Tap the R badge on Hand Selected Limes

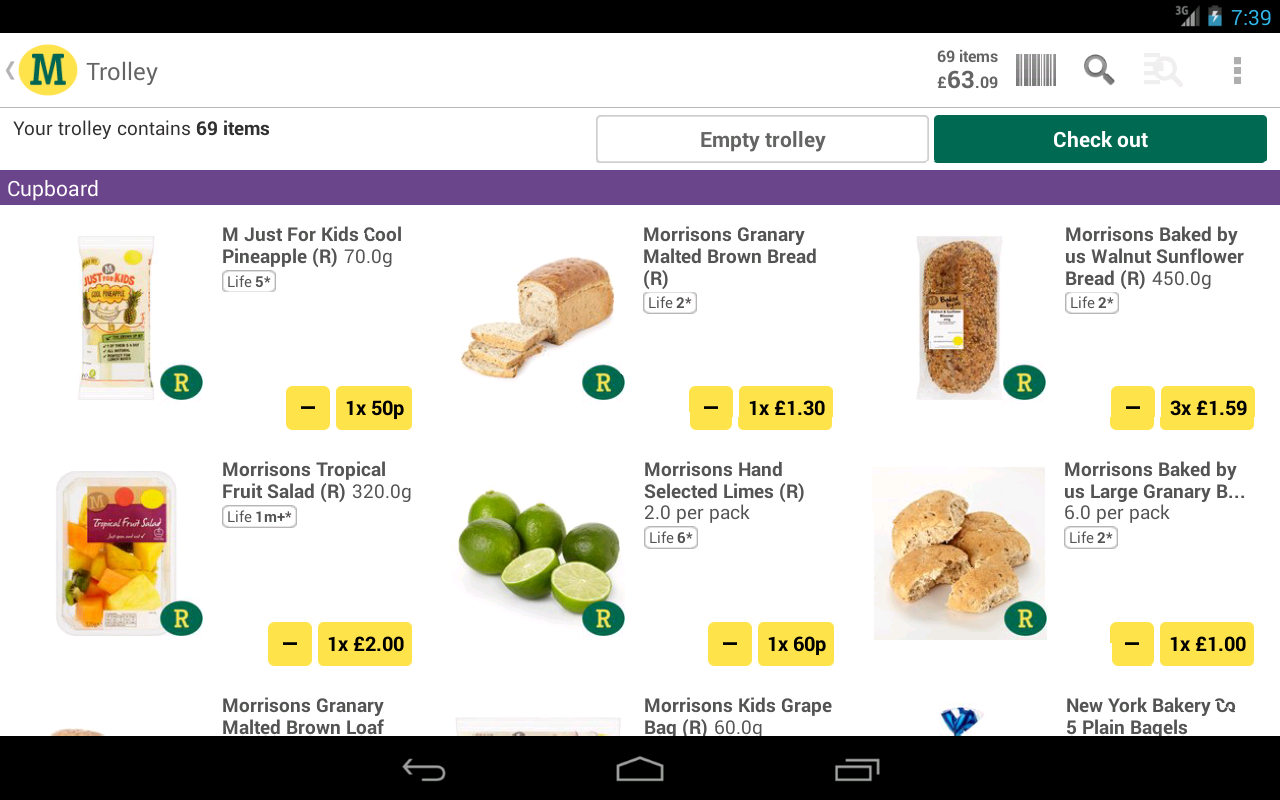[603, 618]
